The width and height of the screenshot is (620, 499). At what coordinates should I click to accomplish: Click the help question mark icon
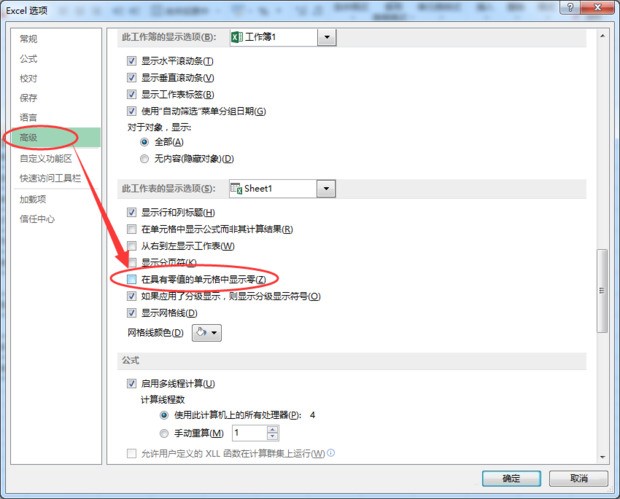click(x=570, y=7)
